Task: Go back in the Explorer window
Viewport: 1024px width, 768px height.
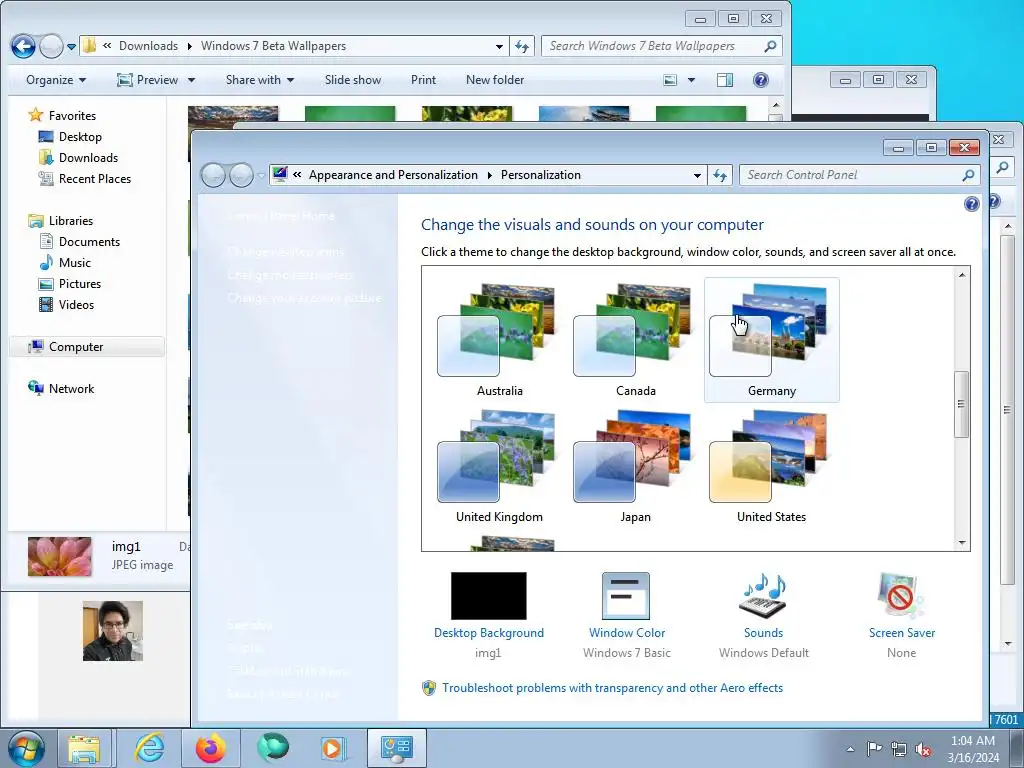Action: 23,46
